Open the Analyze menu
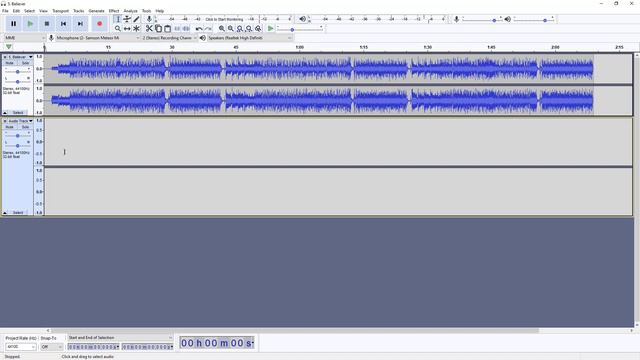640x360 pixels. 131,11
